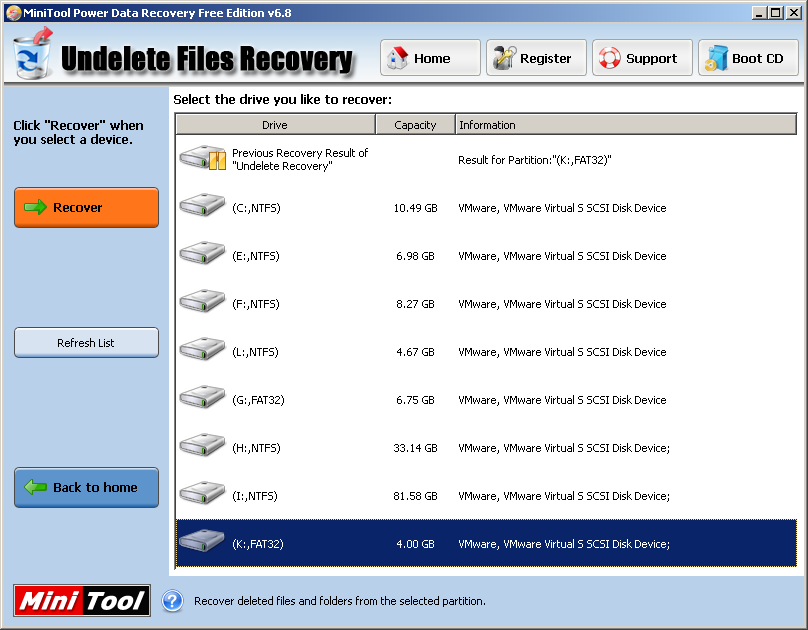
Task: Click the 4.00 GB capacity cell
Action: tap(415, 543)
